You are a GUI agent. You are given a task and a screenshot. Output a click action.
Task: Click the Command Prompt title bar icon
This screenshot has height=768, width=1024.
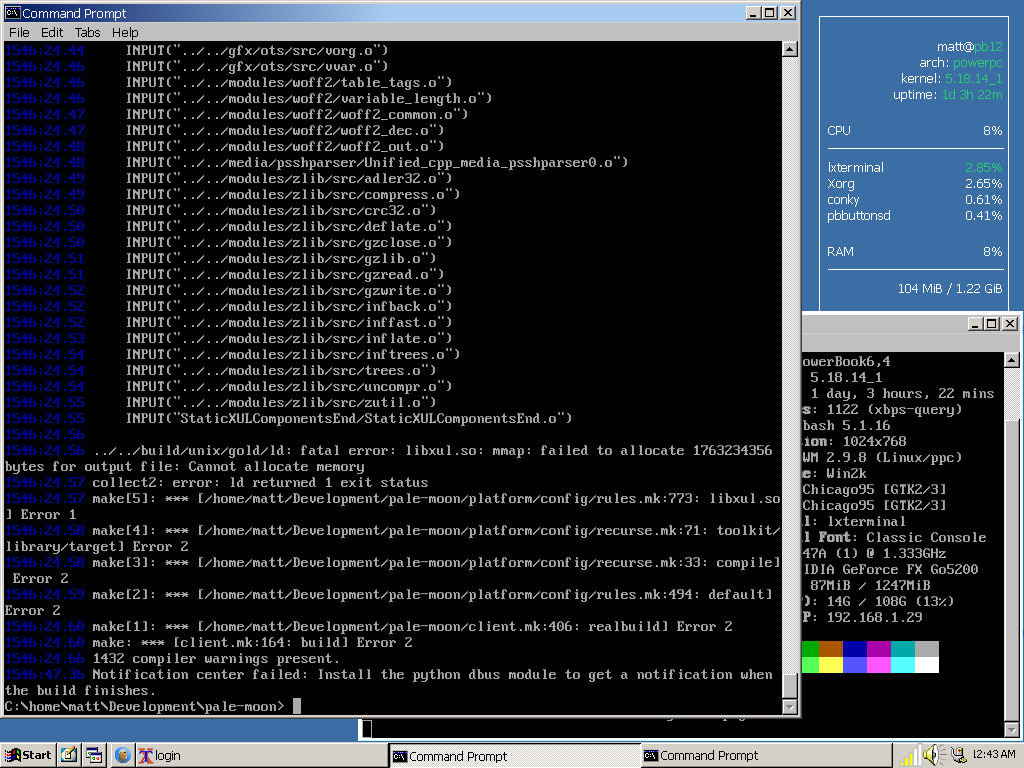point(12,12)
